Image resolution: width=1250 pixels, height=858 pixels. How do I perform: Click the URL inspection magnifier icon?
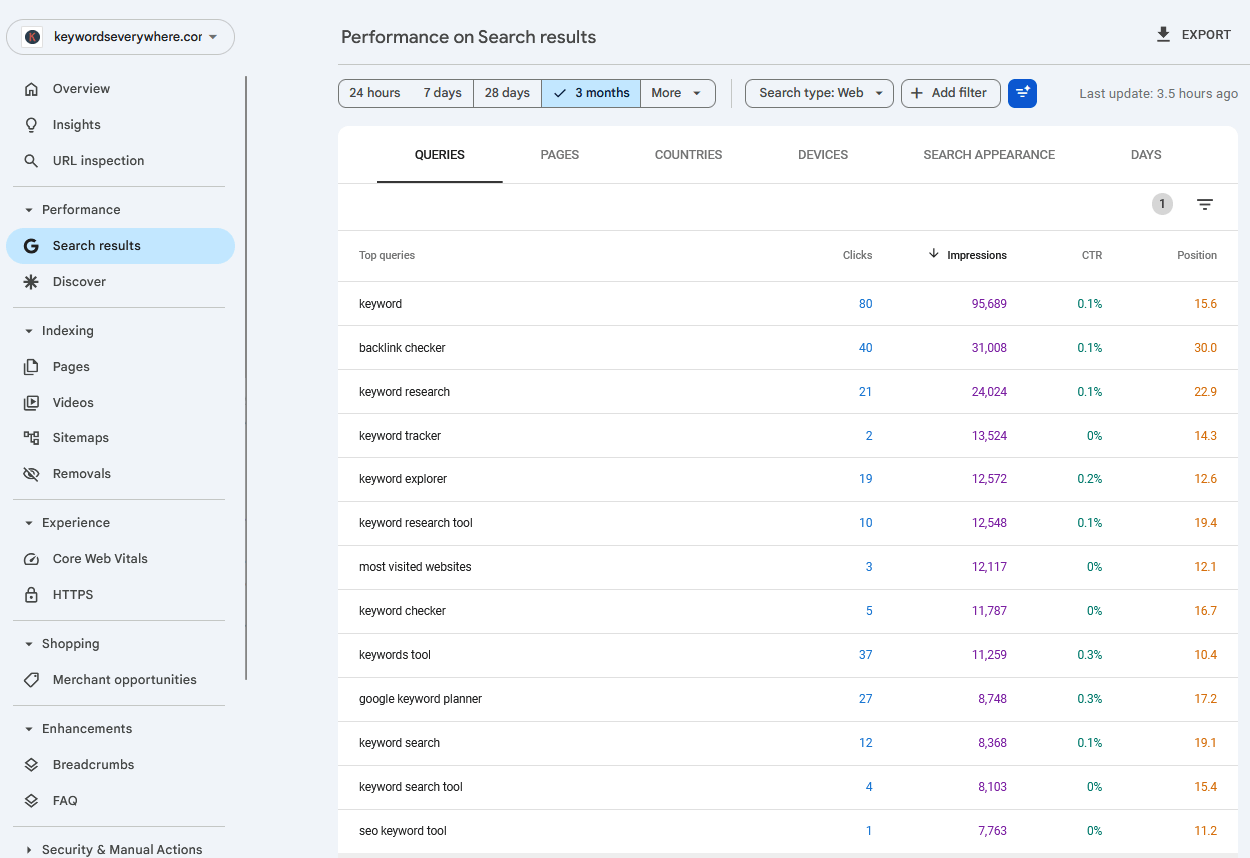coord(31,161)
